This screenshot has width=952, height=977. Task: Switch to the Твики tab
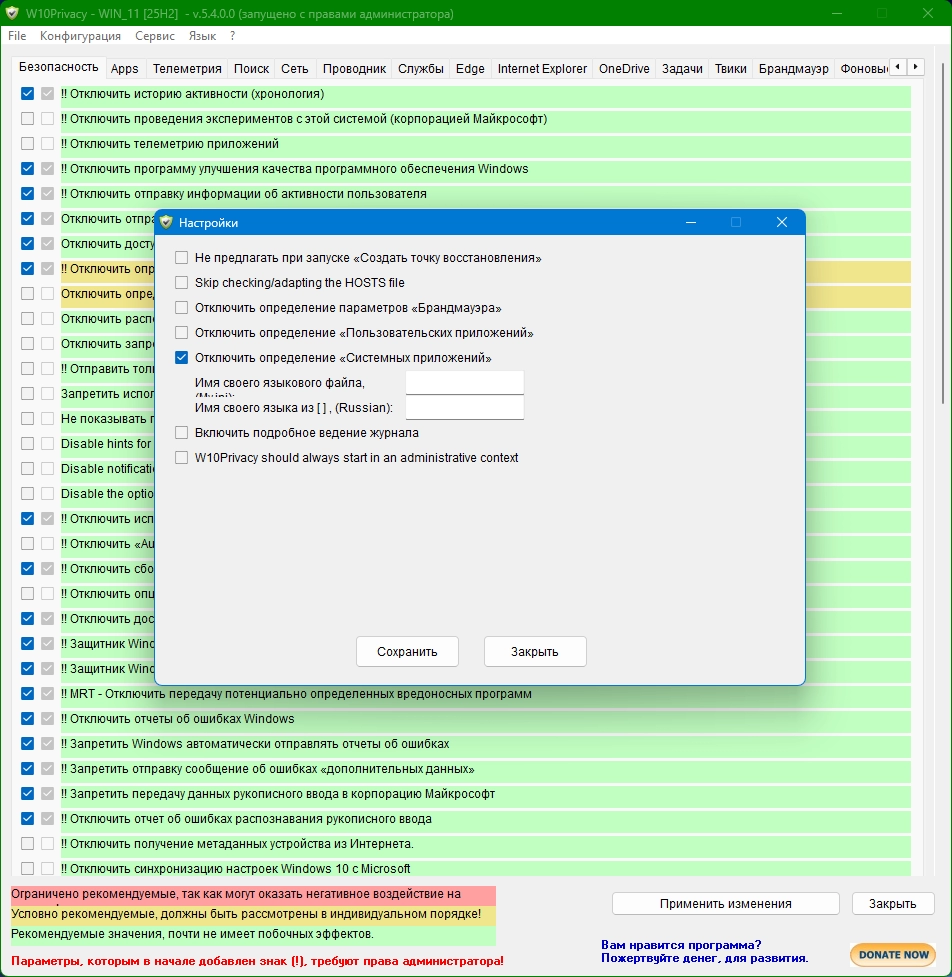(731, 69)
